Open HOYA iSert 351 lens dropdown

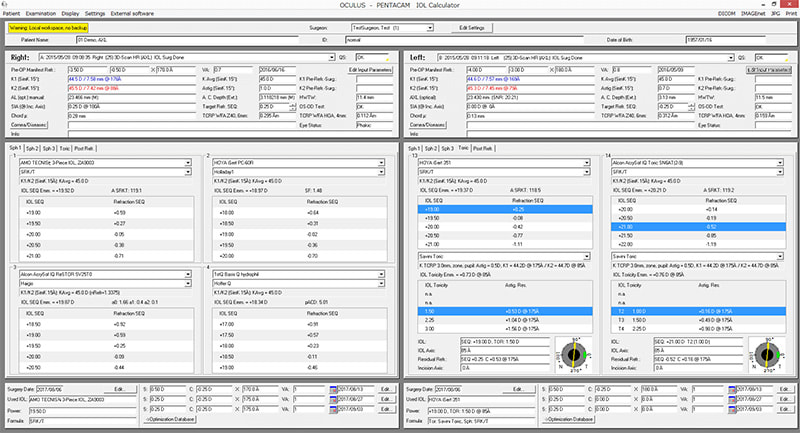pyautogui.click(x=586, y=163)
